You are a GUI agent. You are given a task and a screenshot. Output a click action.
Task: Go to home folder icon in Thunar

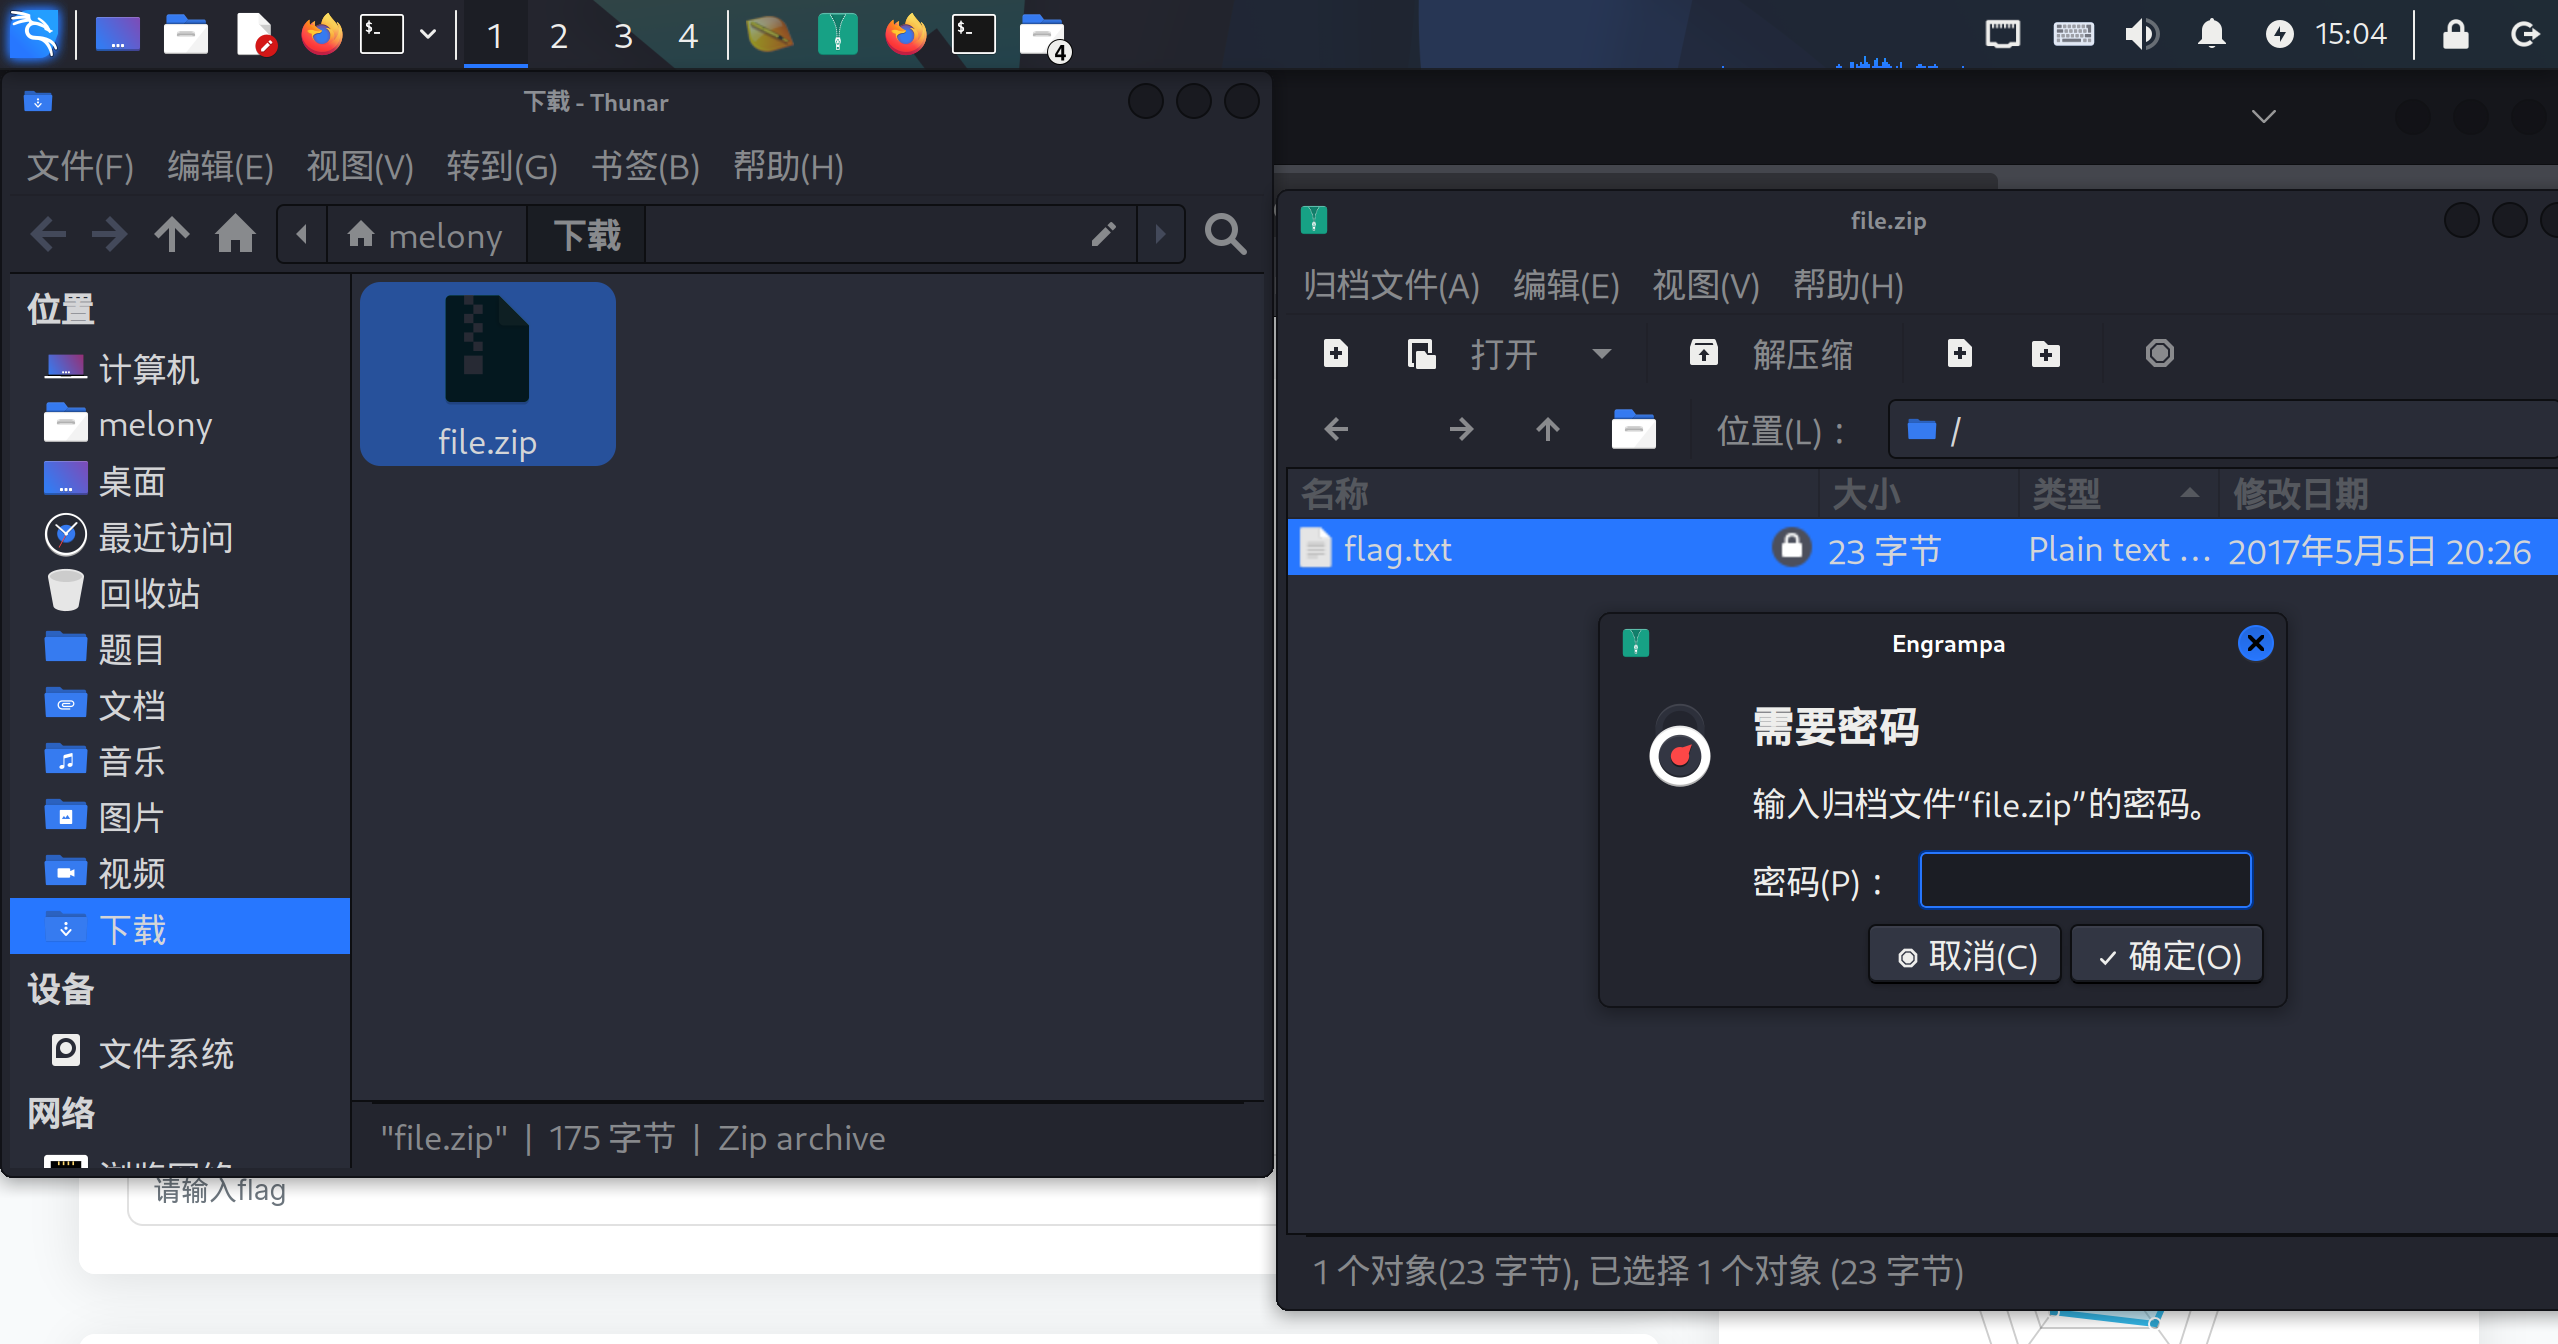[235, 235]
